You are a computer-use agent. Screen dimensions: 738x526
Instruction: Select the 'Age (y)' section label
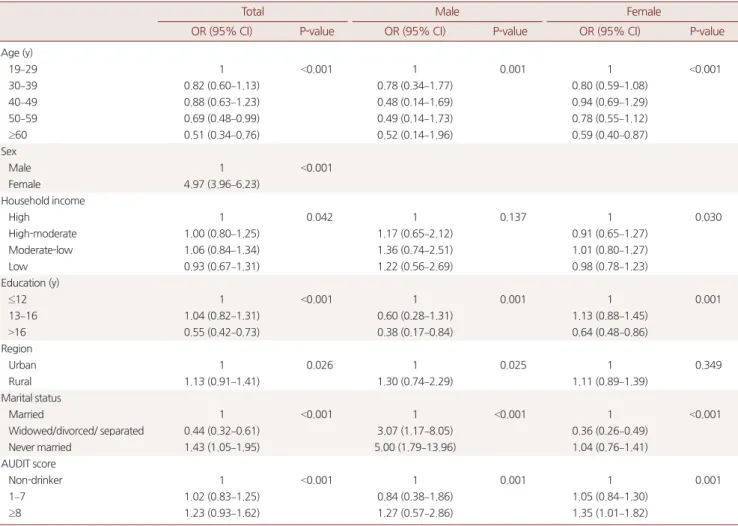[x=17, y=53]
